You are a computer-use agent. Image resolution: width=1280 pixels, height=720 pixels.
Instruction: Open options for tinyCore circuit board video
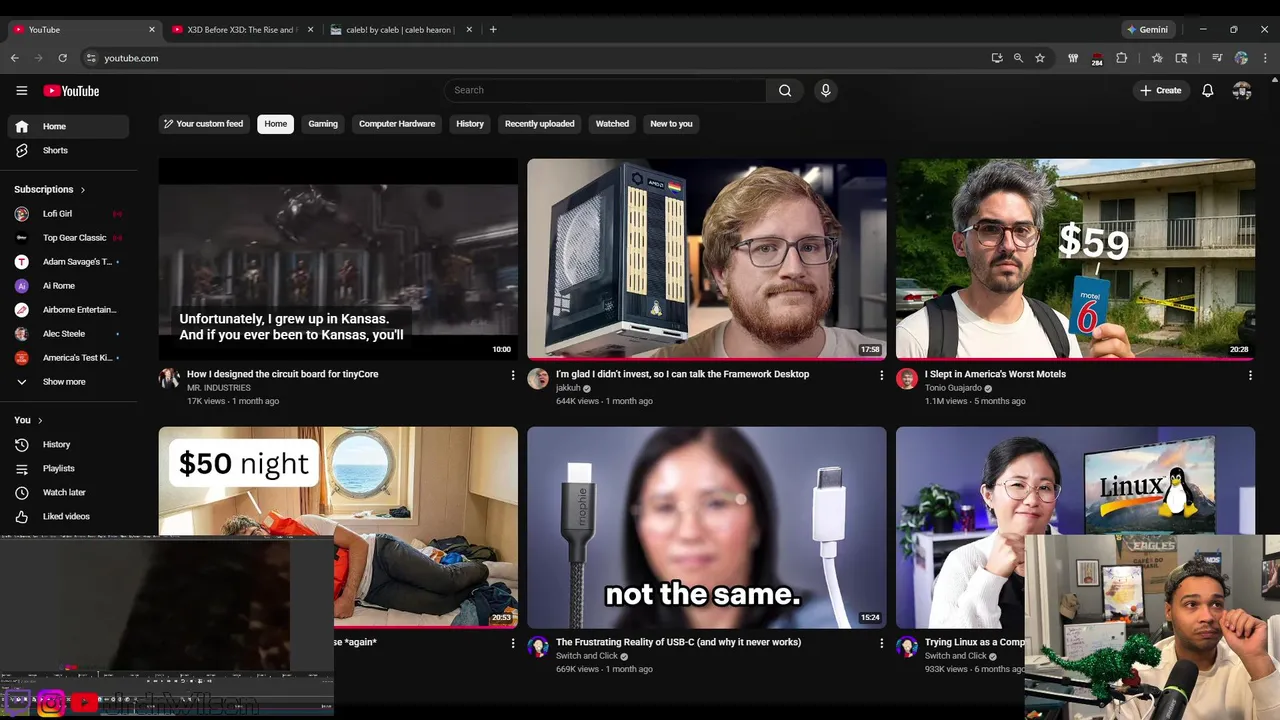point(513,375)
